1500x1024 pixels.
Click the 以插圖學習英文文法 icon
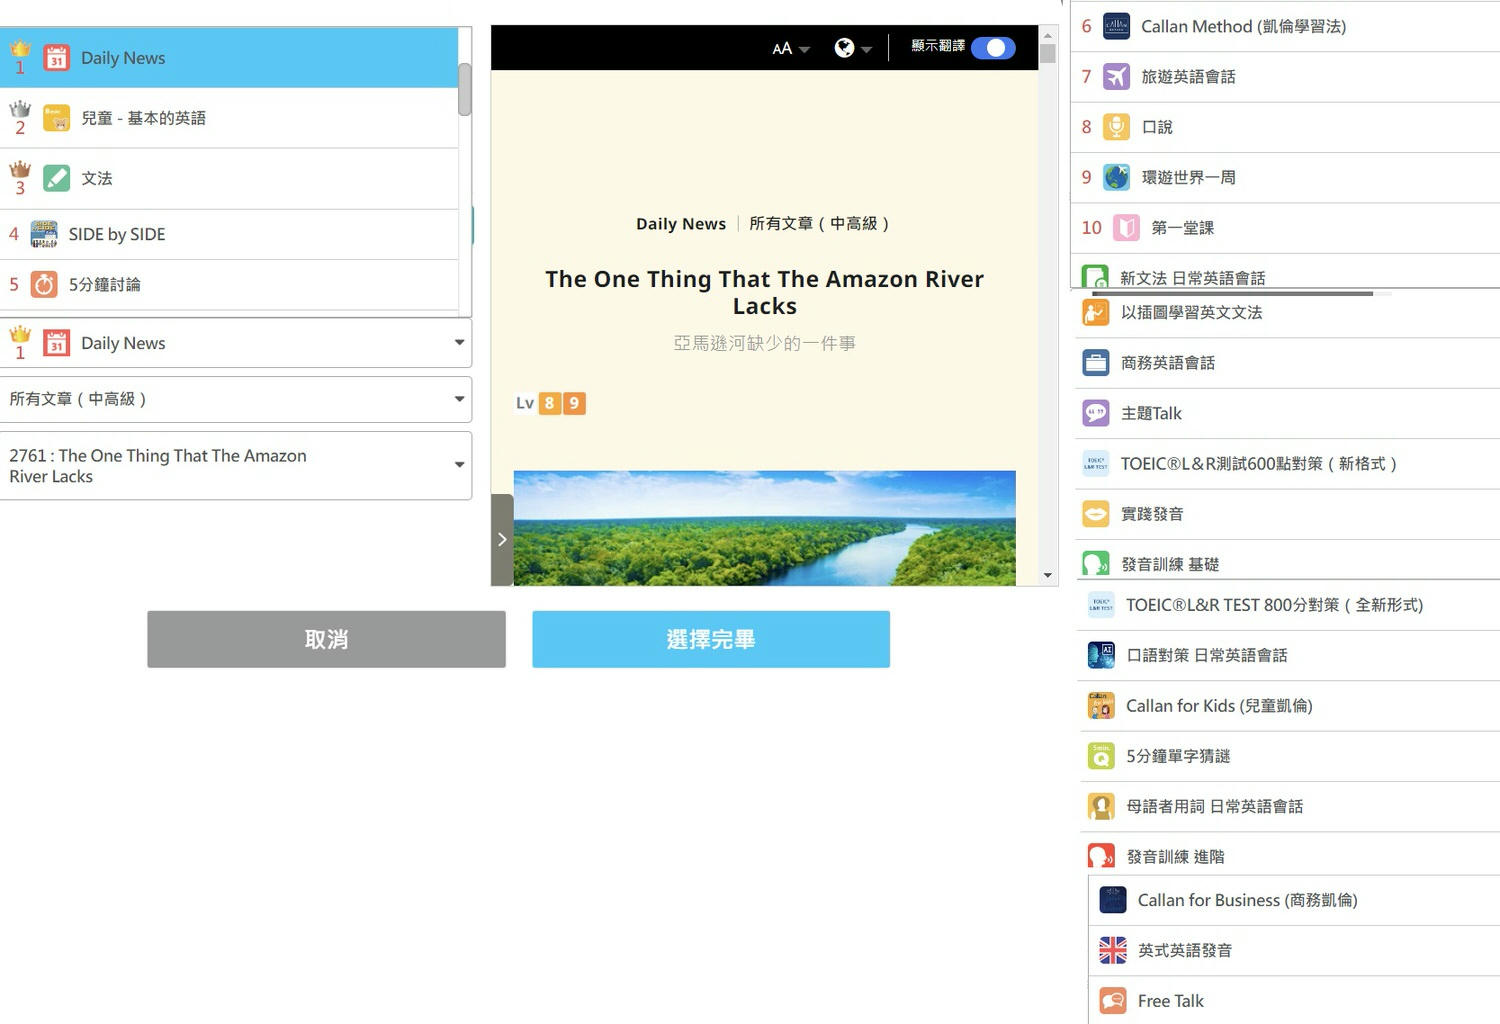(1095, 312)
